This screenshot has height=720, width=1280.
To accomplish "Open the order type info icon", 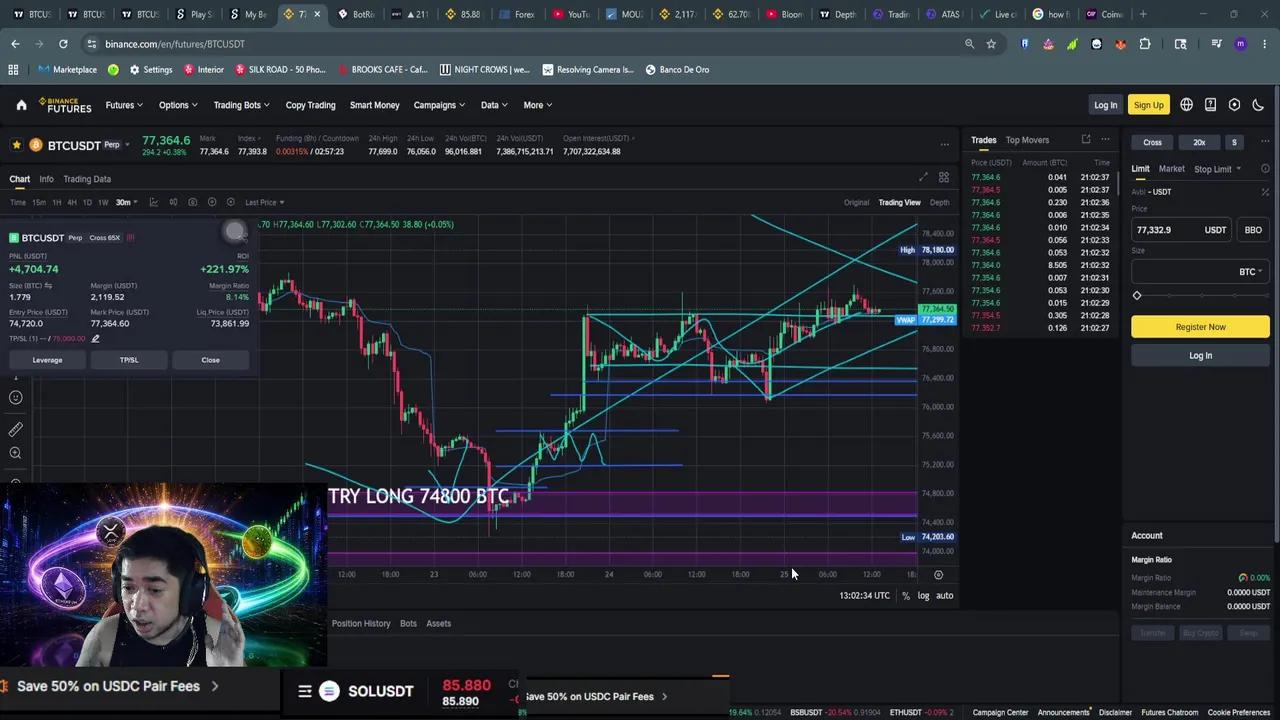I will pos(1265,169).
